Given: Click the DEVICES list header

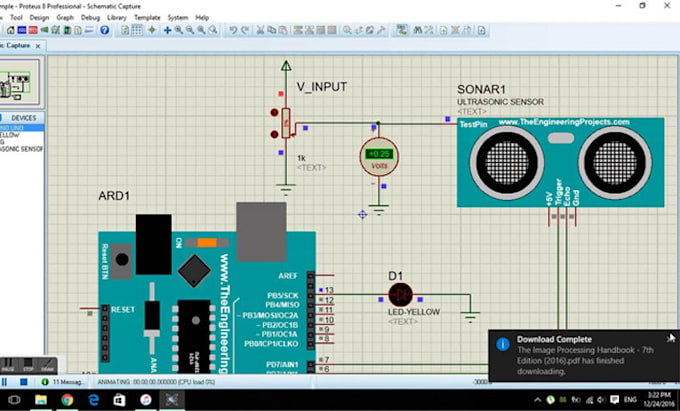Looking at the screenshot, I should click(x=24, y=118).
